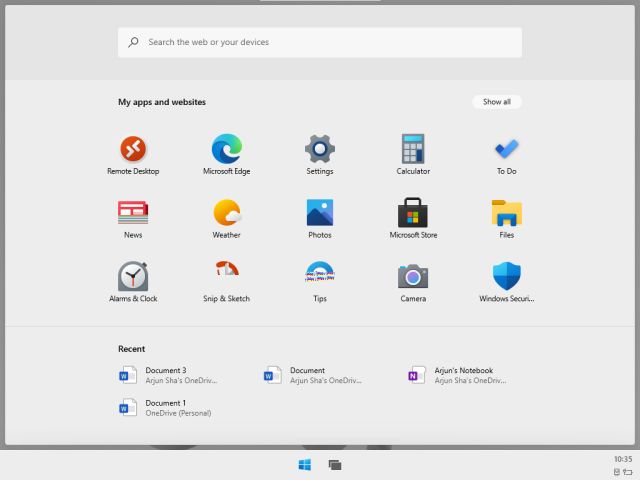Image resolution: width=640 pixels, height=480 pixels.
Task: Open the News app
Action: (133, 219)
